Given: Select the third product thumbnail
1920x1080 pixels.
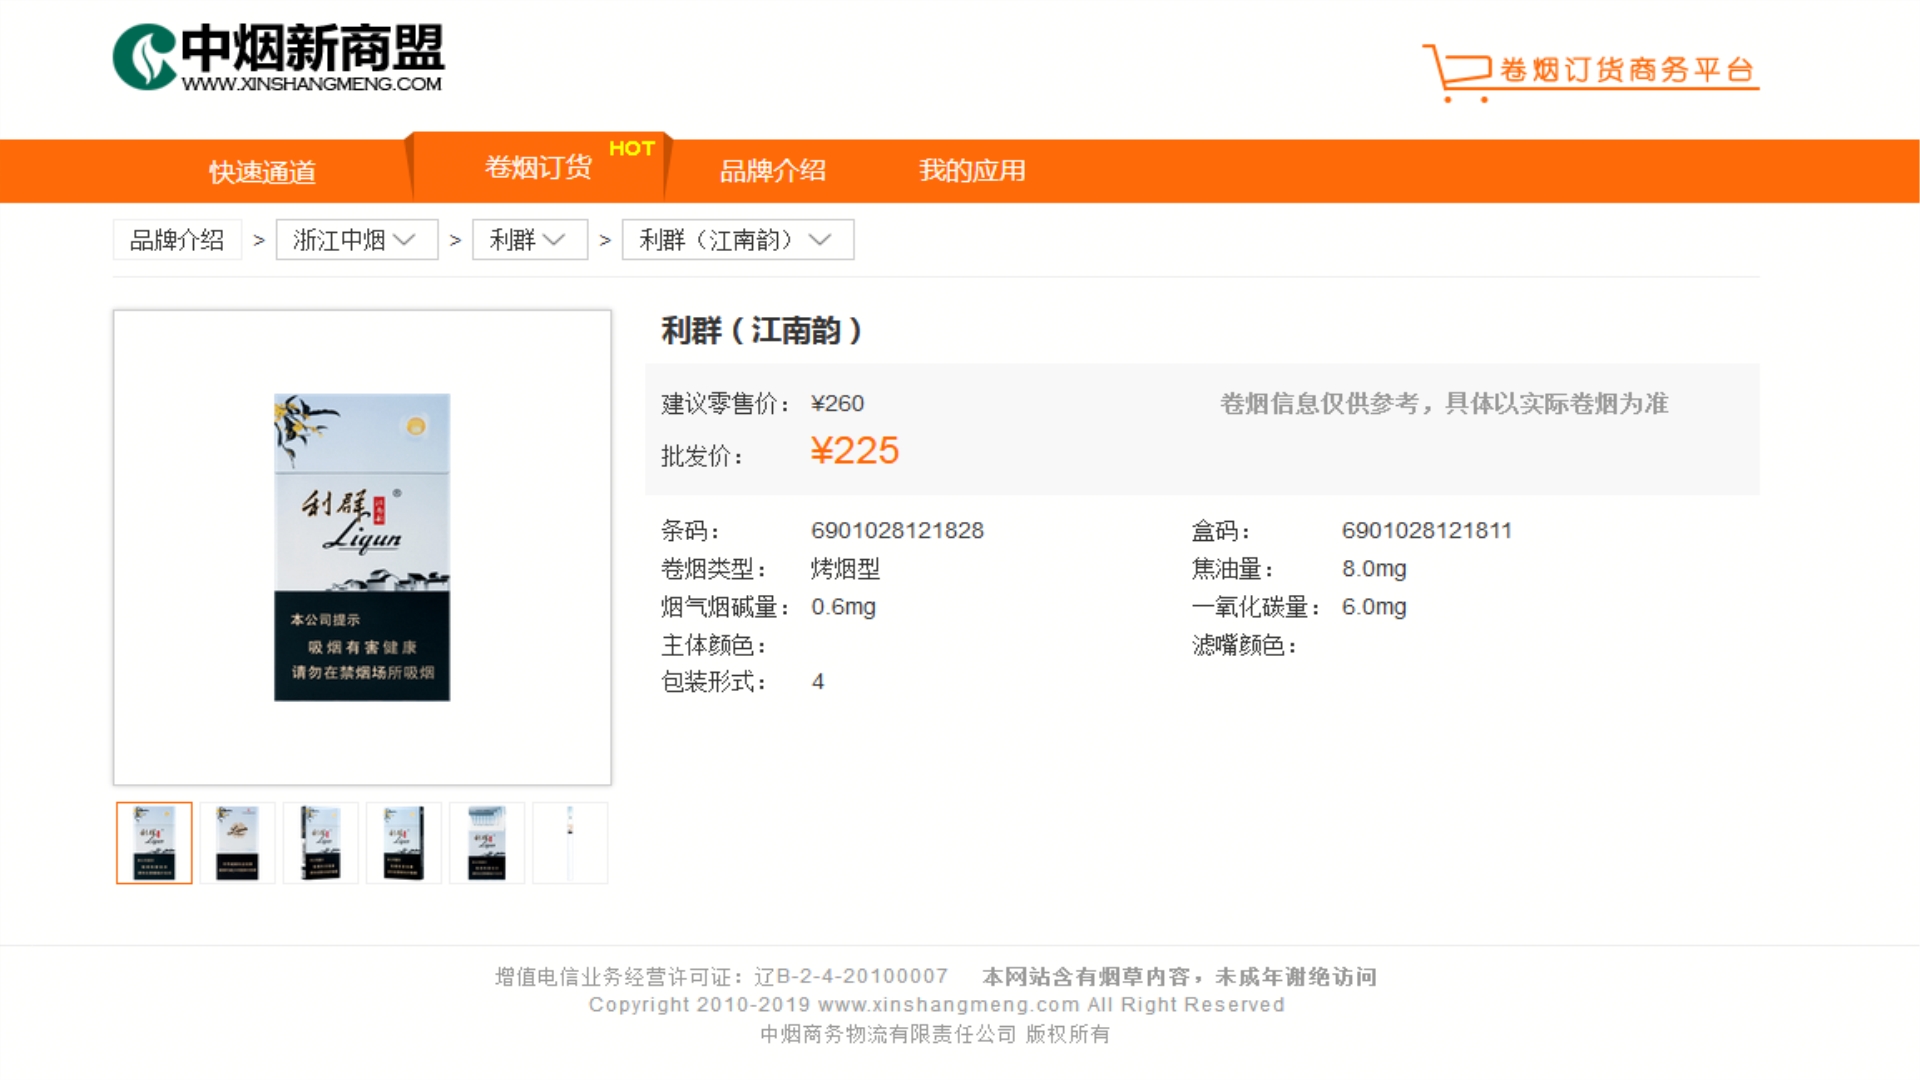Looking at the screenshot, I should pos(320,843).
